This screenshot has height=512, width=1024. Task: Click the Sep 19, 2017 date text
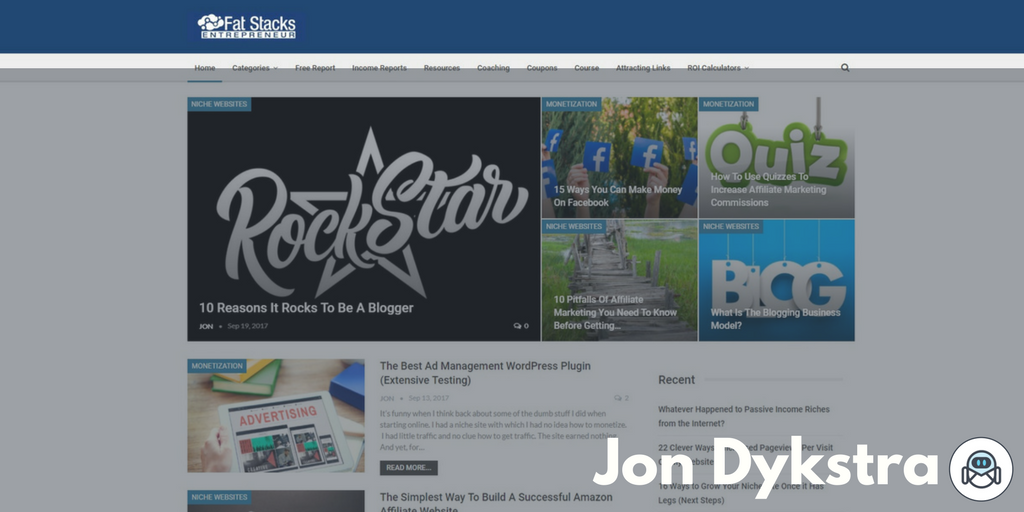tap(248, 326)
